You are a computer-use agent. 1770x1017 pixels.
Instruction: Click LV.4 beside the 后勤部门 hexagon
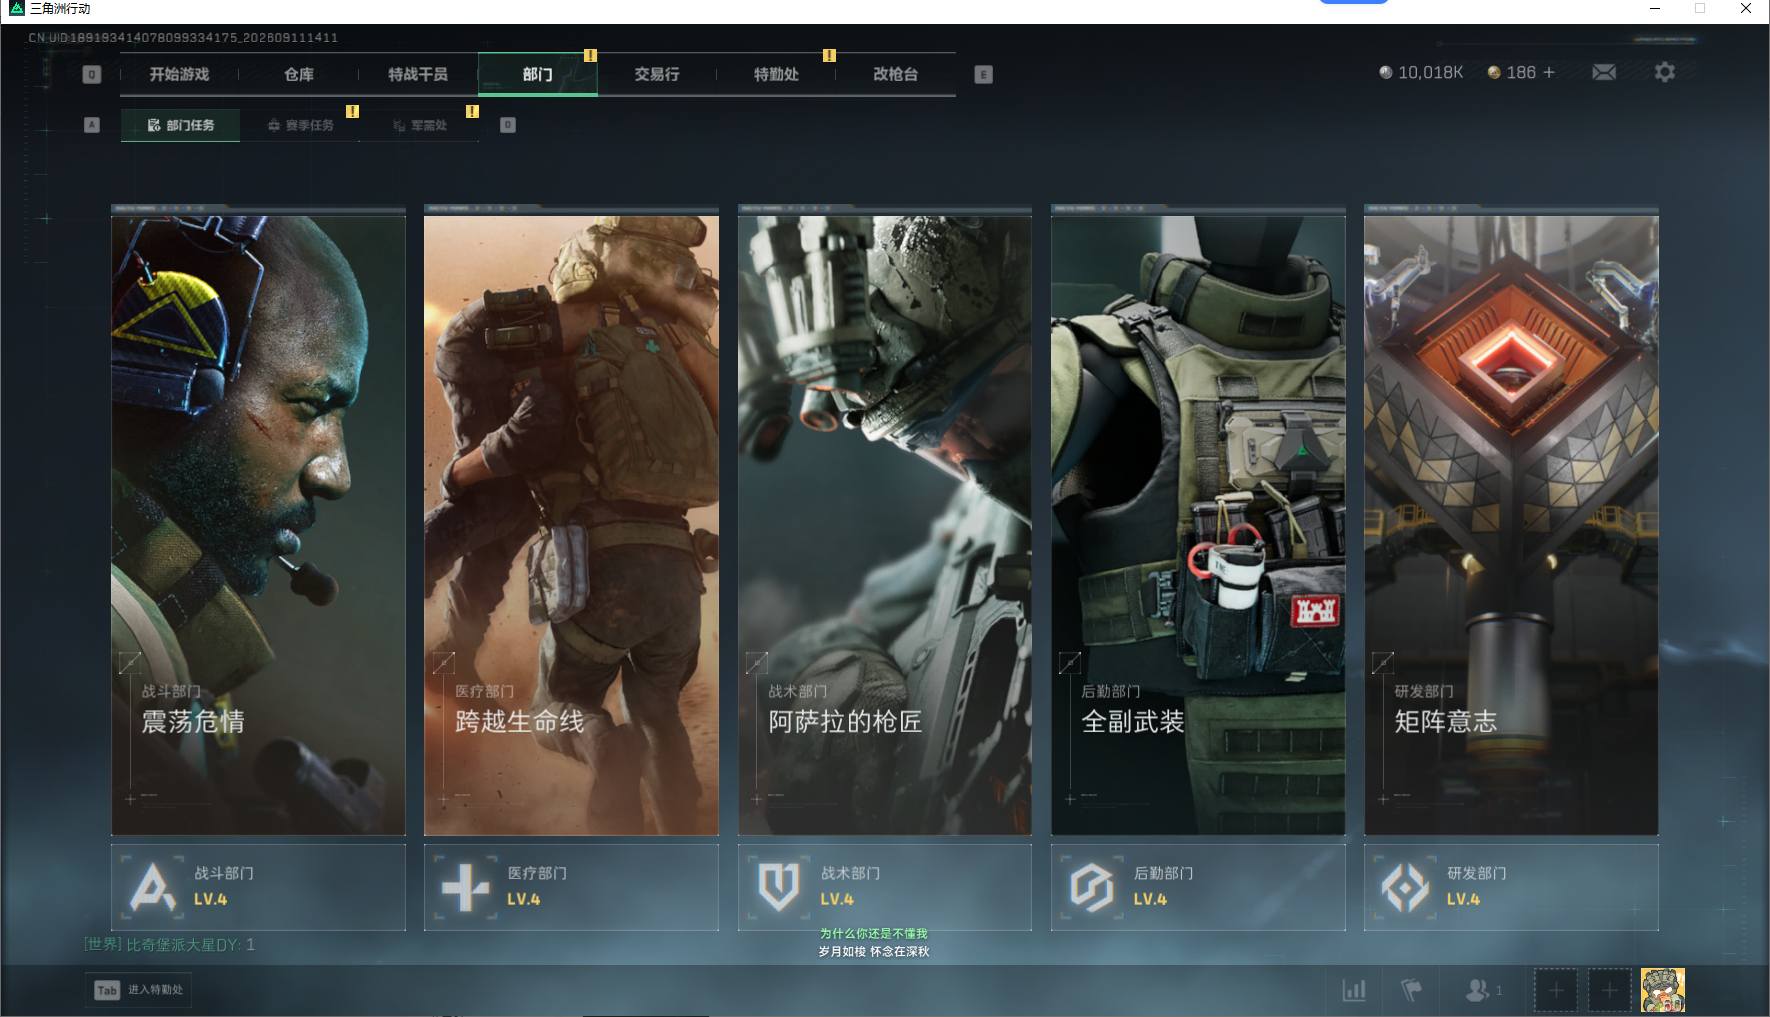[x=1150, y=899]
